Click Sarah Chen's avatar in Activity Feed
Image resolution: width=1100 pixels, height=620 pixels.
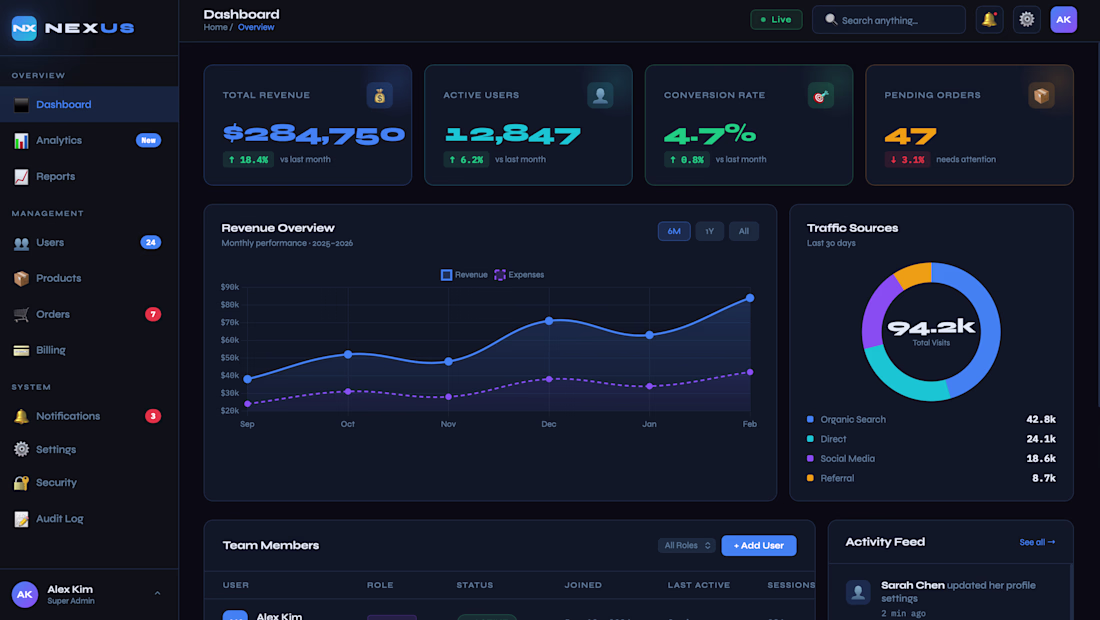pos(858,593)
